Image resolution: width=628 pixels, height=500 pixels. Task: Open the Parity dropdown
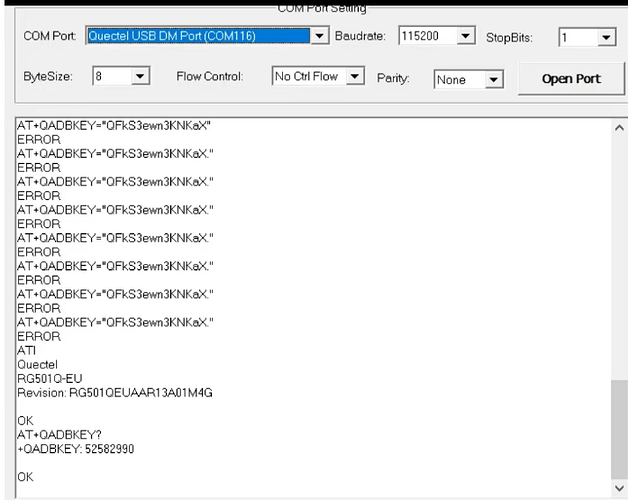point(494,80)
